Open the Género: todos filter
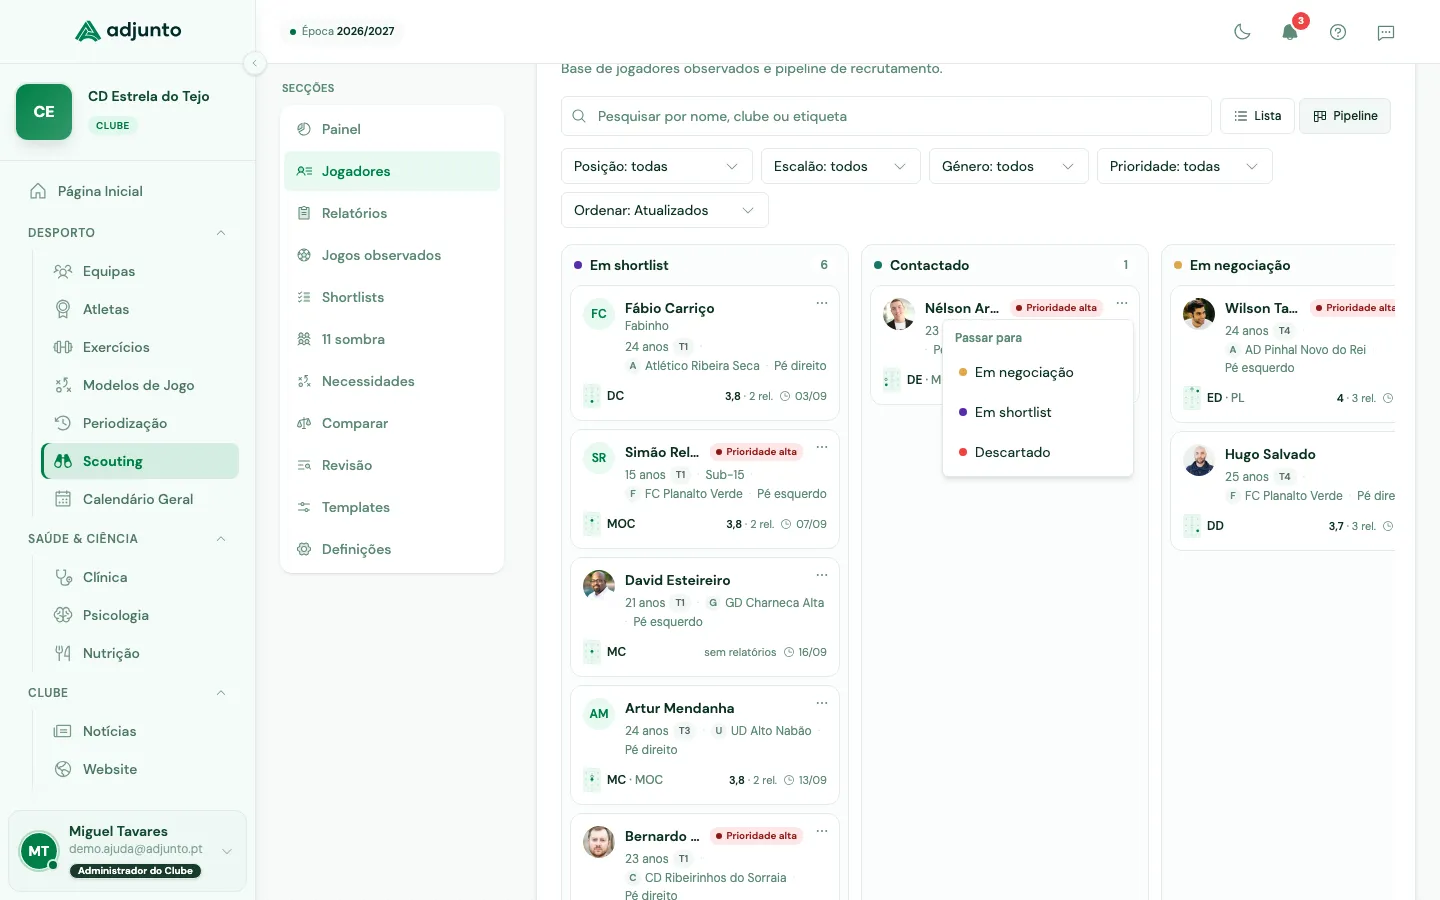Viewport: 1440px width, 900px height. (x=1008, y=166)
